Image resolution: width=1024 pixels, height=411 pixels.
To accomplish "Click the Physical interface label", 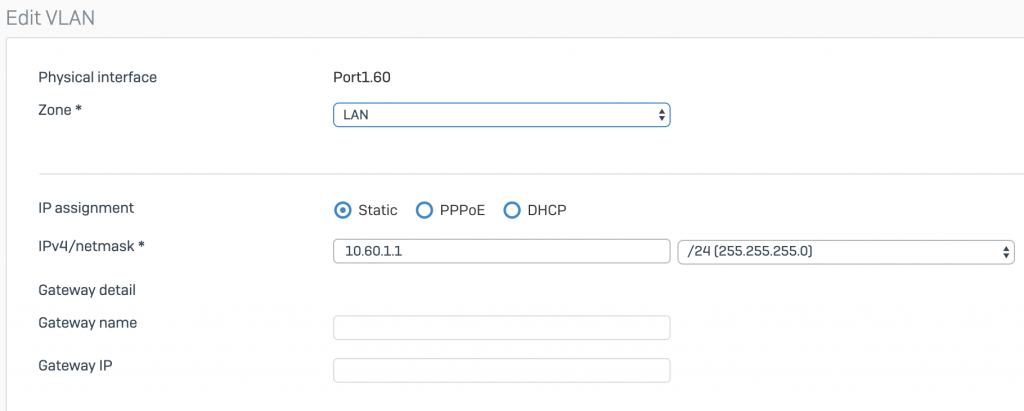I will point(97,77).
